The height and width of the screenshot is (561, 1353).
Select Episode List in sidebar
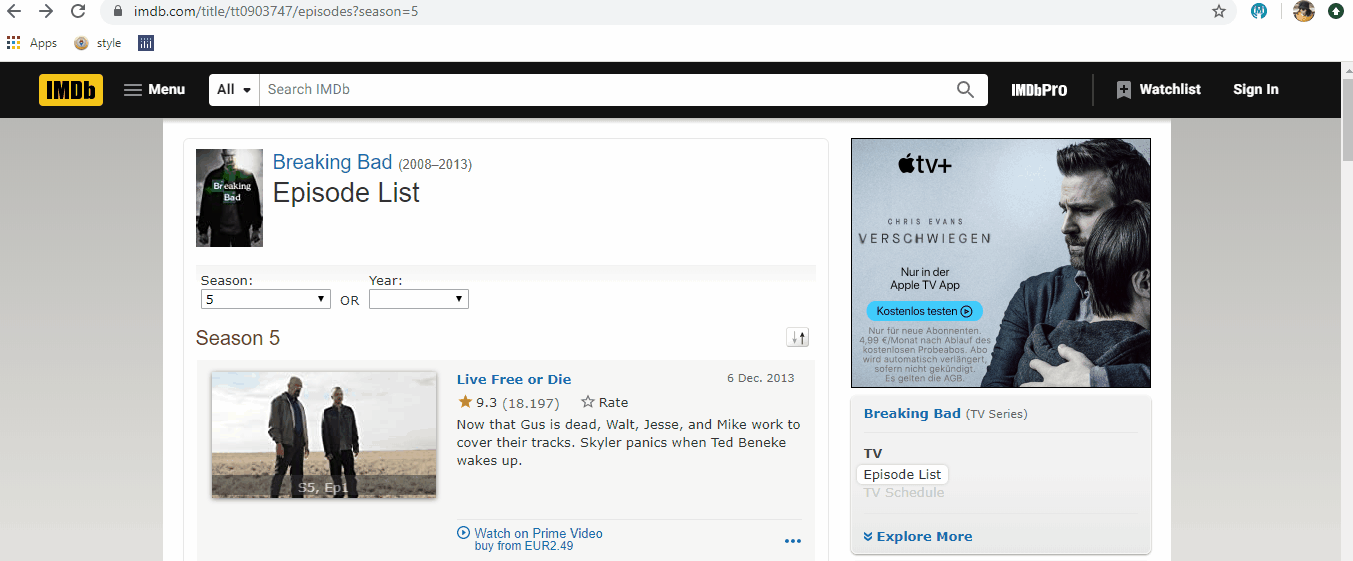point(903,474)
